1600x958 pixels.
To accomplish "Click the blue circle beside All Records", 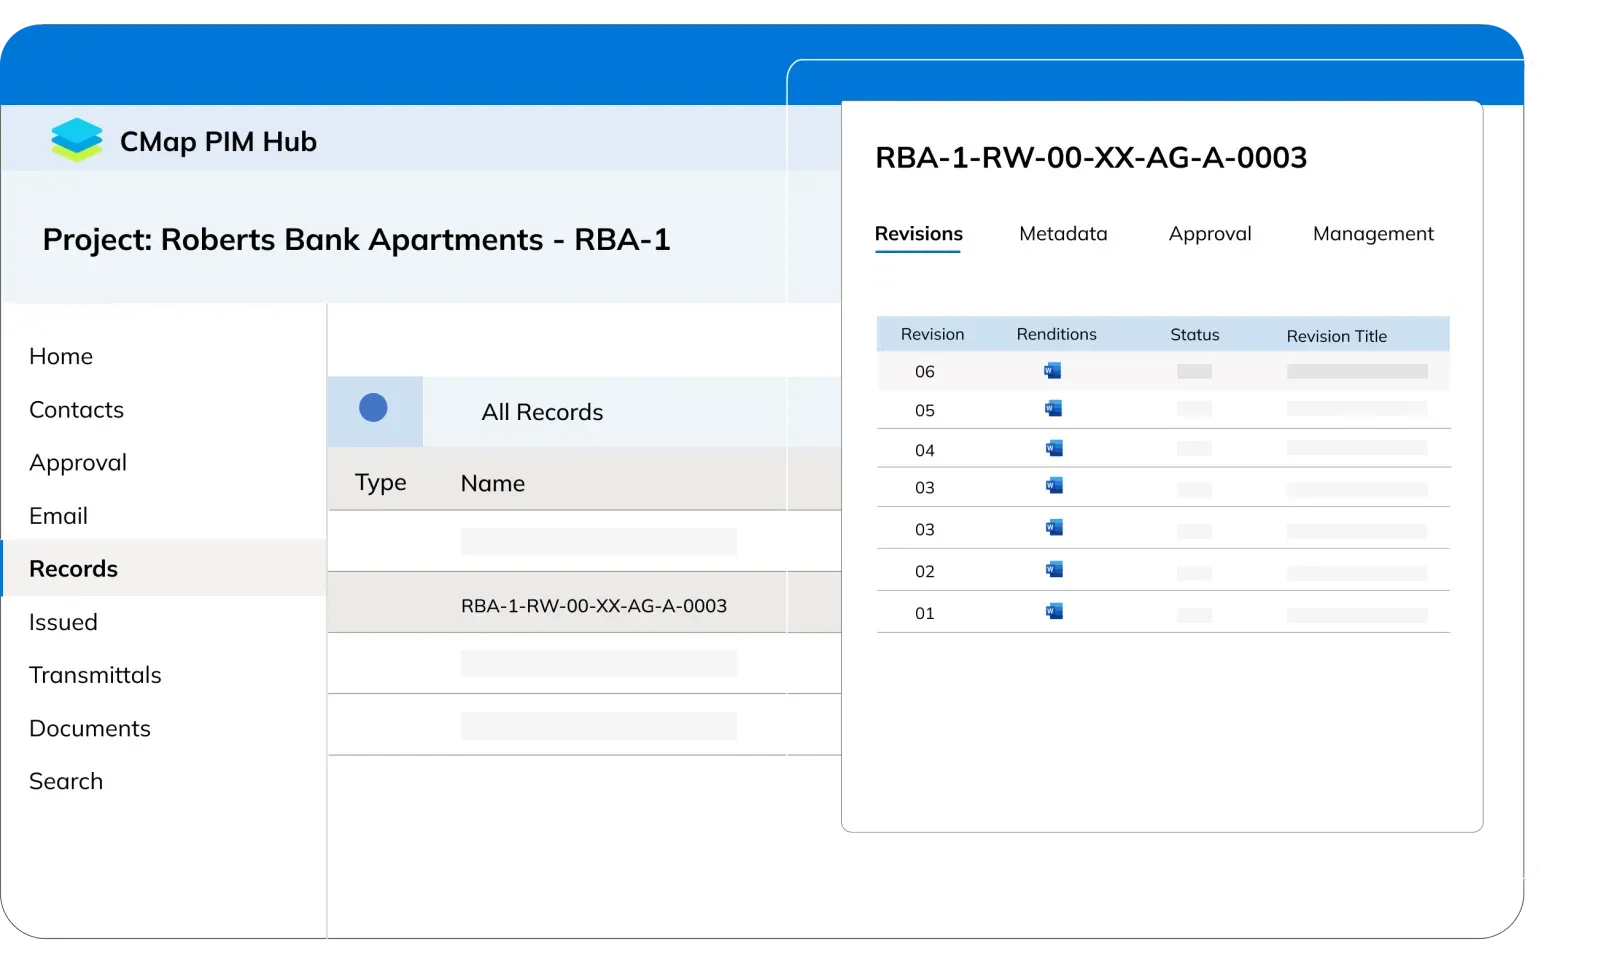I will coord(373,408).
